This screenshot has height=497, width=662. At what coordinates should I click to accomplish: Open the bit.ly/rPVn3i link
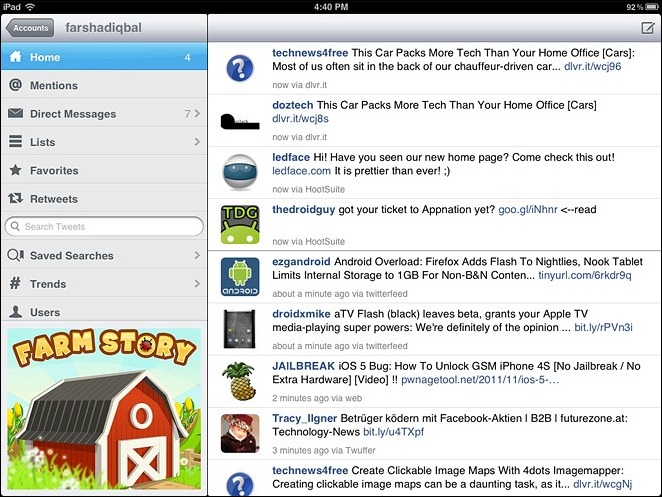coord(603,328)
